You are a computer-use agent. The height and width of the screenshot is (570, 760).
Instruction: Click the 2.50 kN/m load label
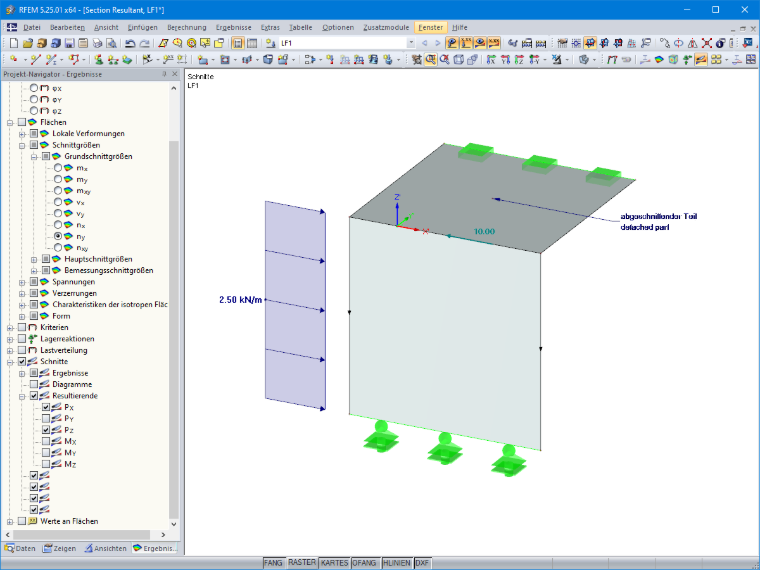tap(240, 300)
